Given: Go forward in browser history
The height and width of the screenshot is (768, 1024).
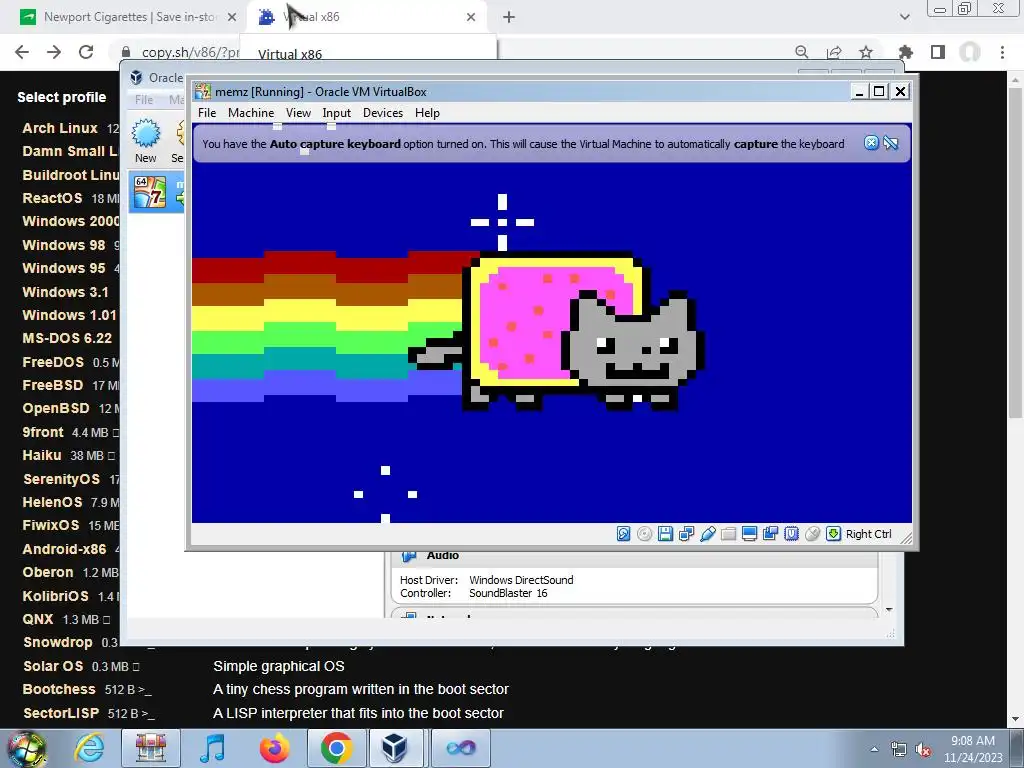Looking at the screenshot, I should pyautogui.click(x=54, y=52).
